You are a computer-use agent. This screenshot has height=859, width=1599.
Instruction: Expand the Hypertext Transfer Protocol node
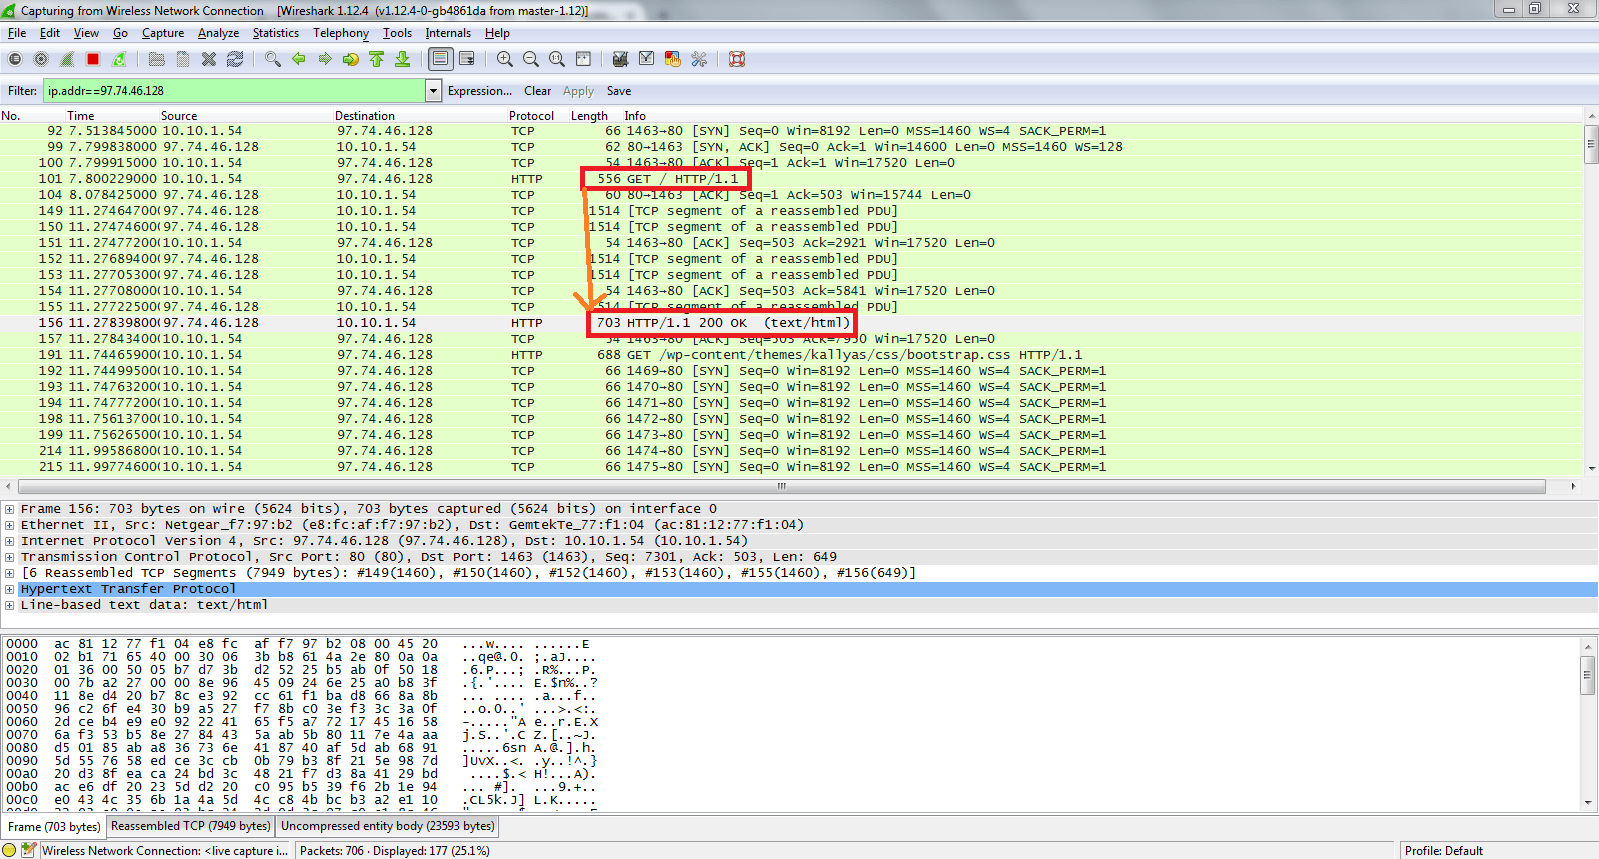pos(10,589)
